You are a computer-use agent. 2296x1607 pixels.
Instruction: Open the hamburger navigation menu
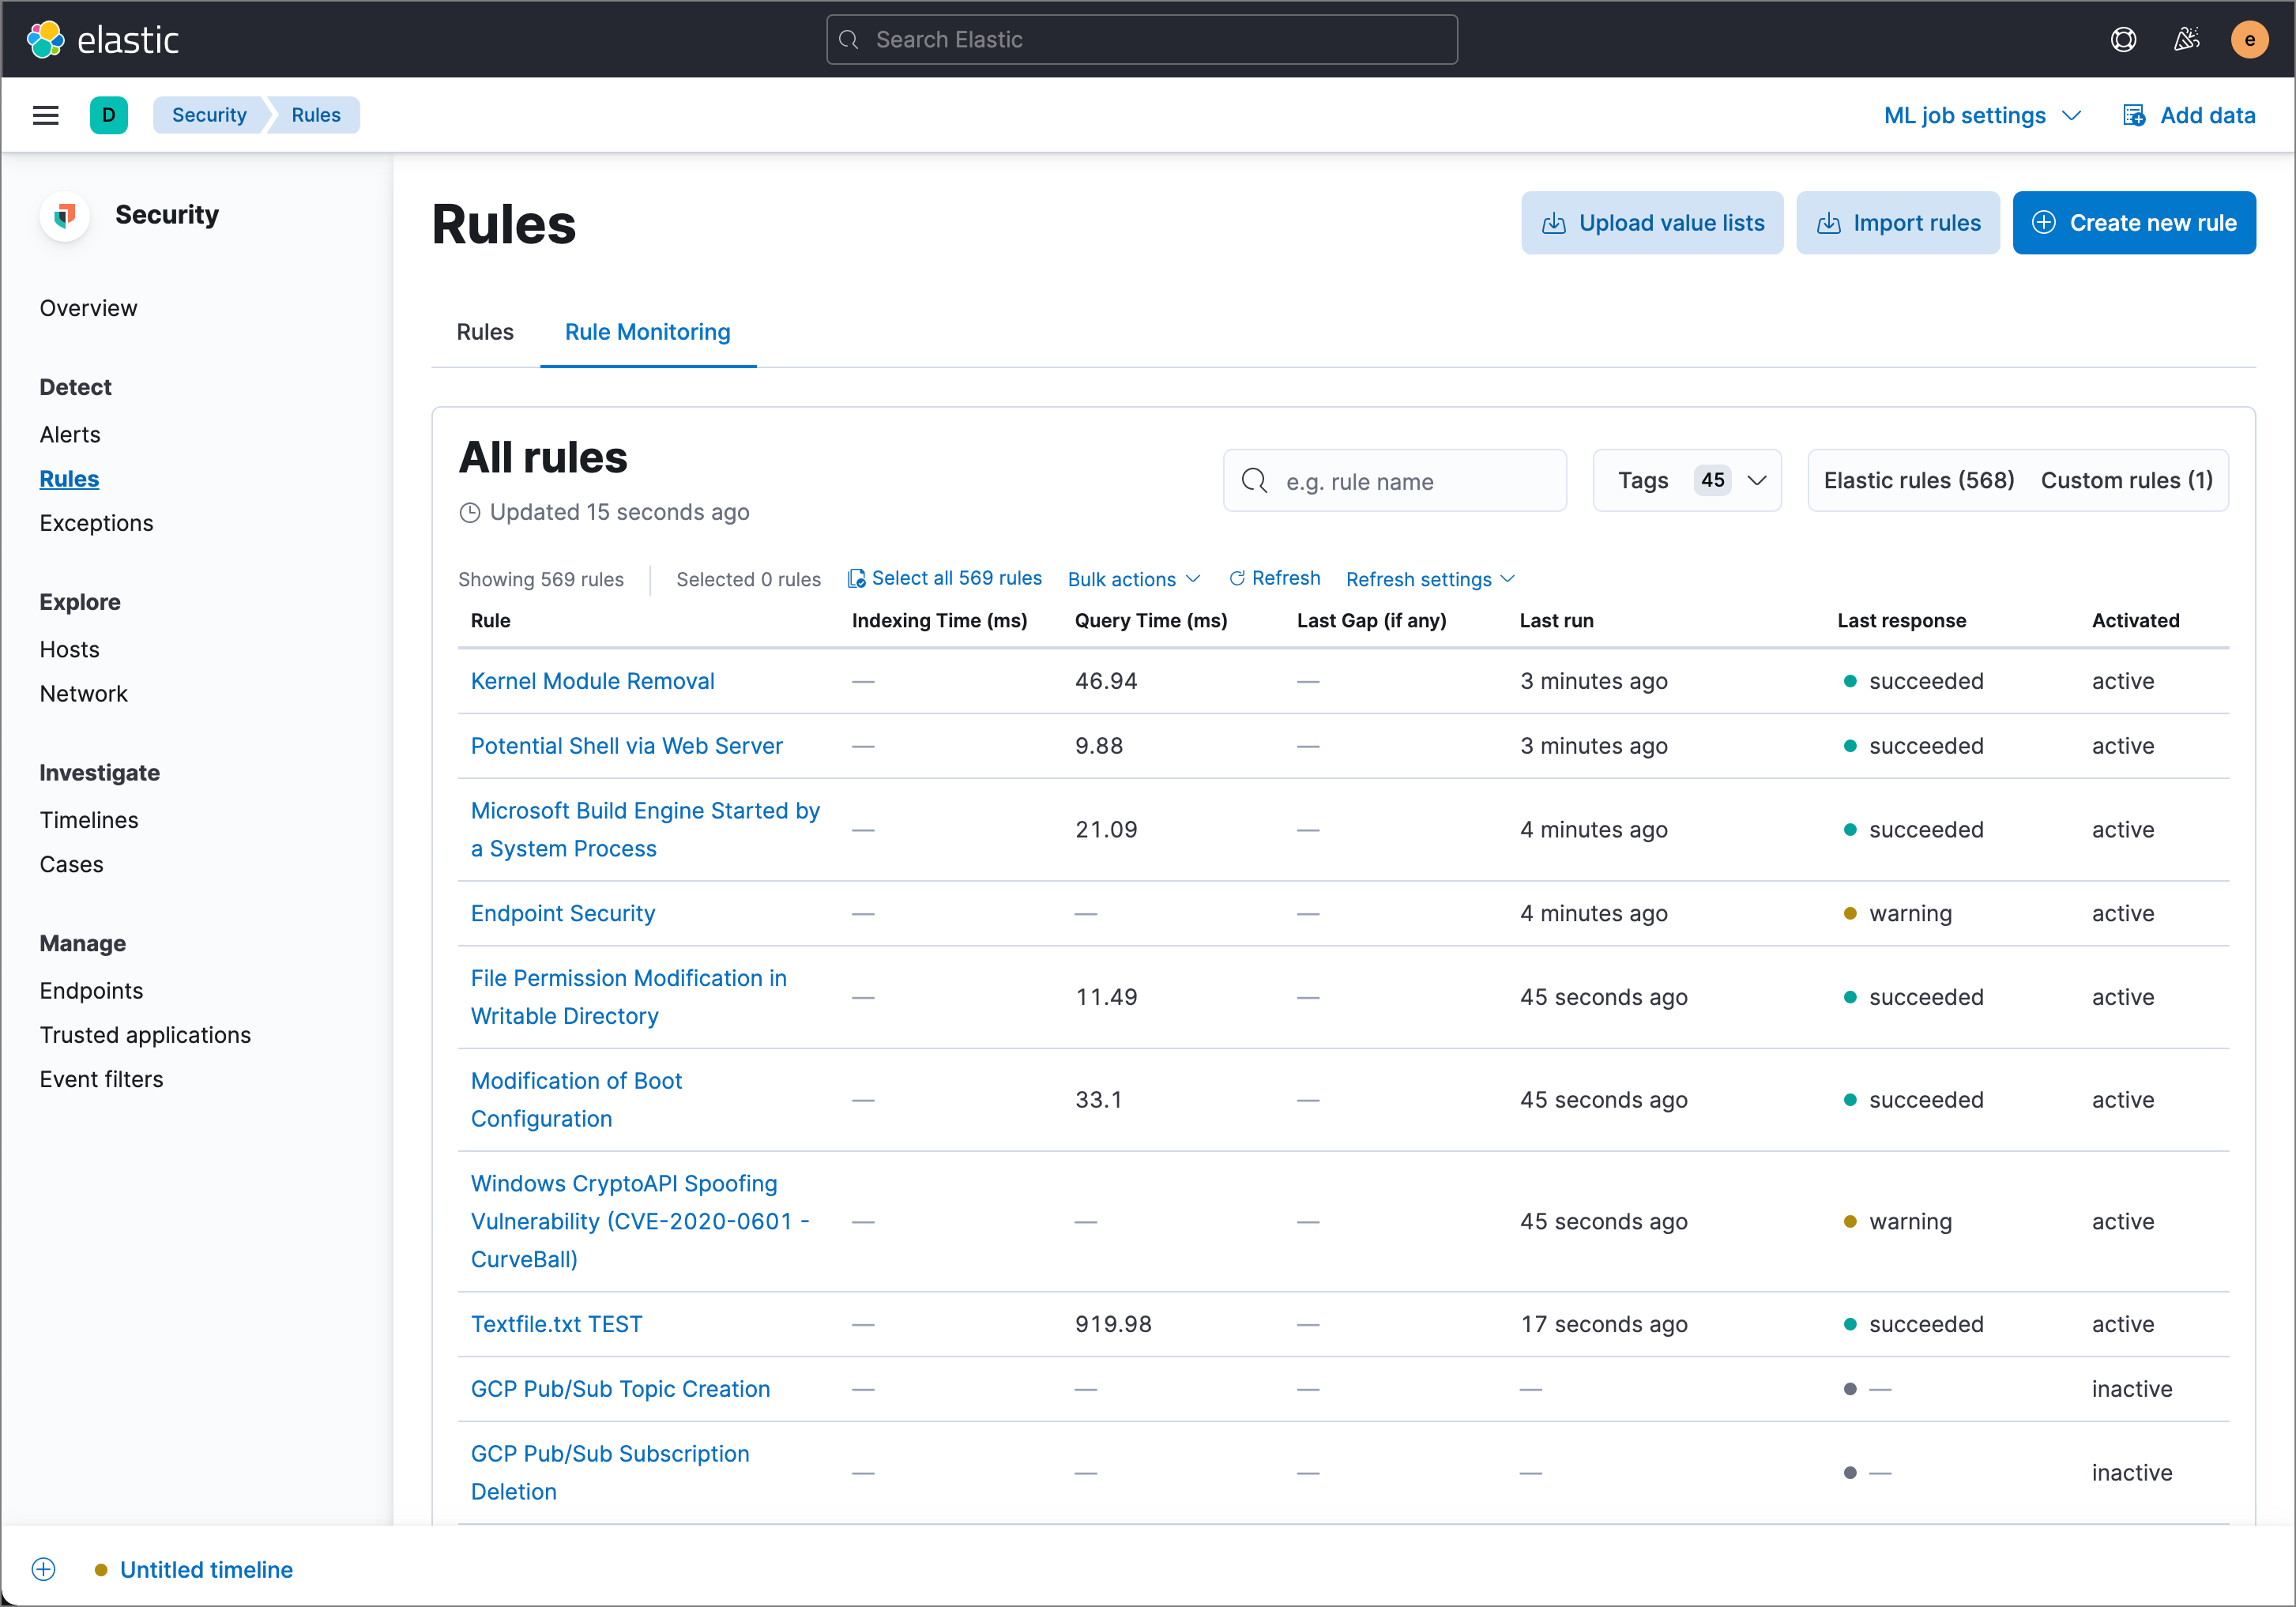tap(46, 115)
